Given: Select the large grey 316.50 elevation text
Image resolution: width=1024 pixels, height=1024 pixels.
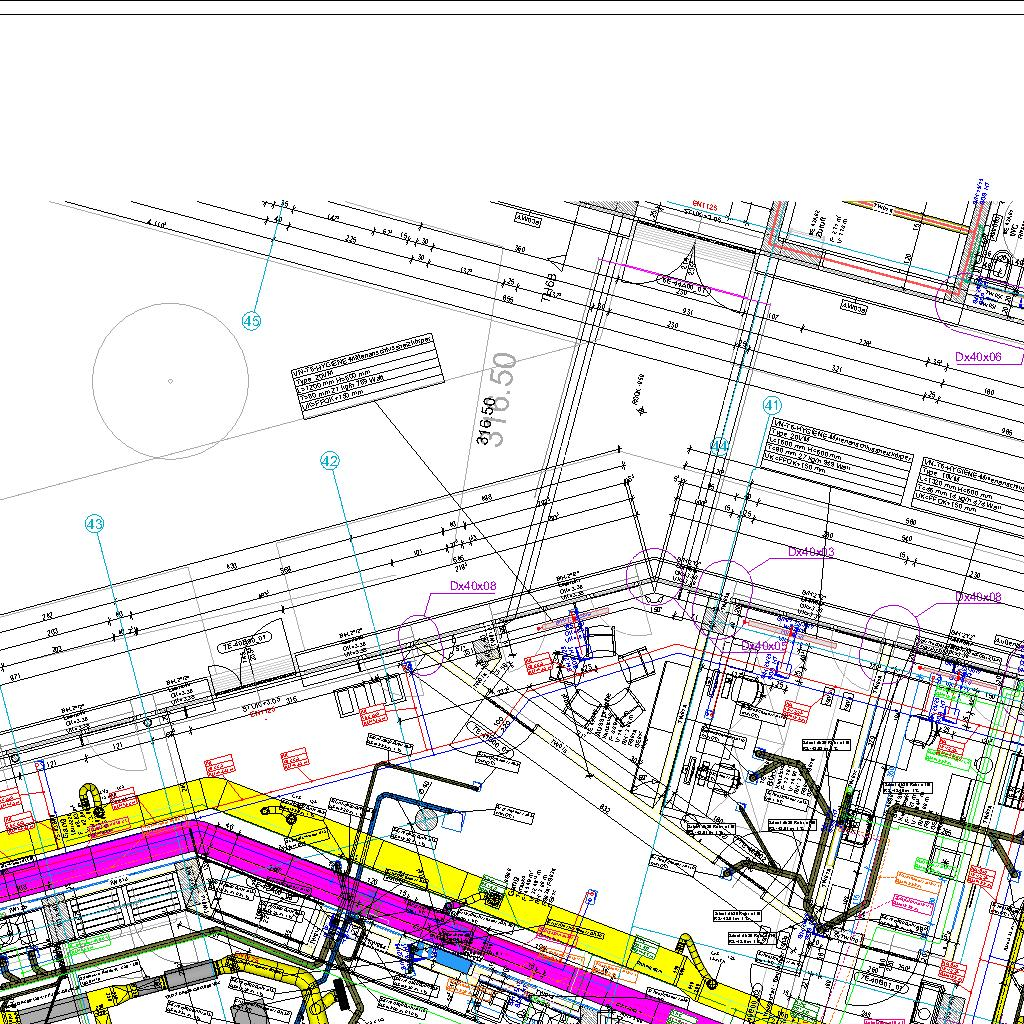Looking at the screenshot, I should coord(503,400).
